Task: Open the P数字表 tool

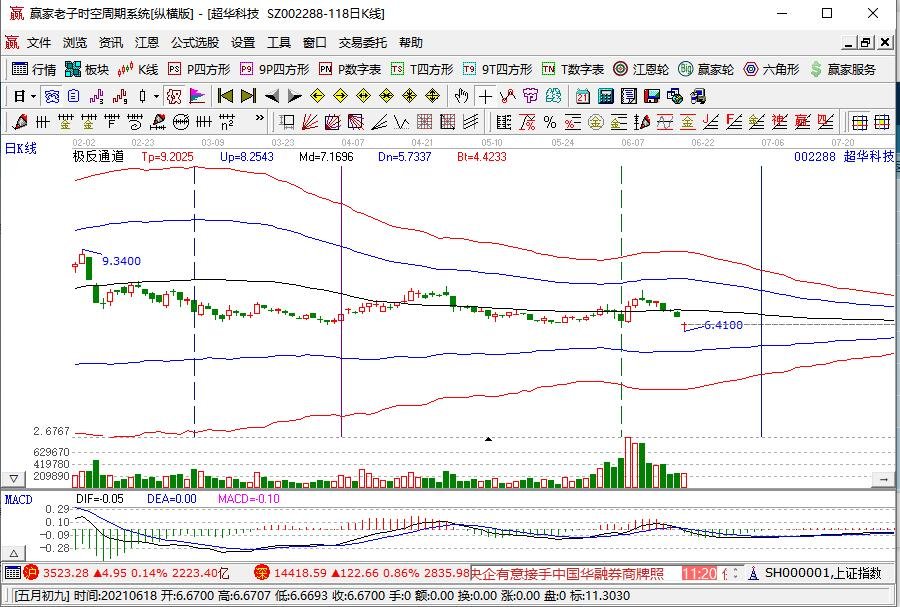Action: [350, 69]
